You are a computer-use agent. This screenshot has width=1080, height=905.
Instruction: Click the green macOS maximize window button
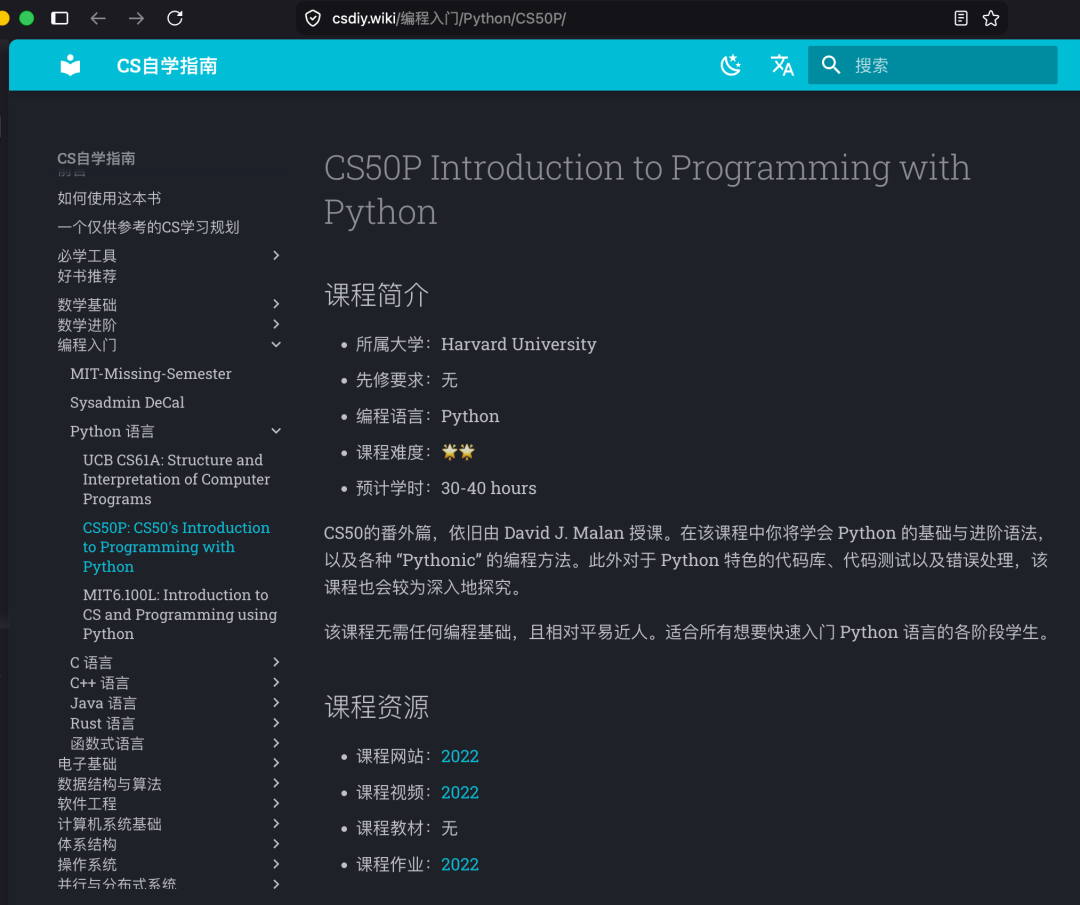coord(27,18)
